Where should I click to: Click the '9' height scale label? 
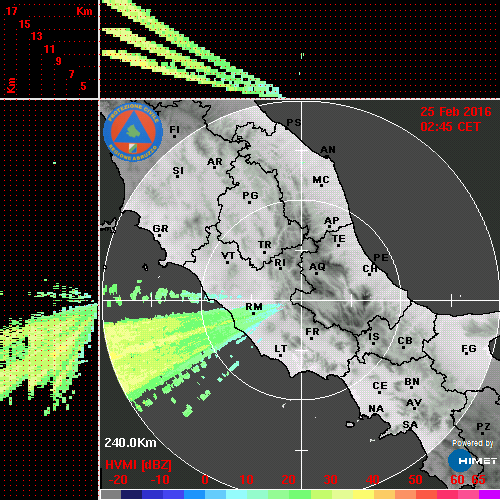[58, 61]
